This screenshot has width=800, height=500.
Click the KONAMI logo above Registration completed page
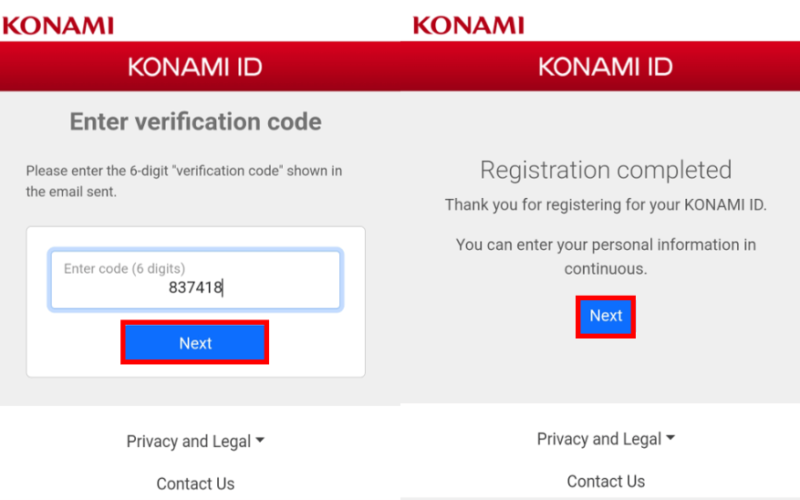point(468,26)
